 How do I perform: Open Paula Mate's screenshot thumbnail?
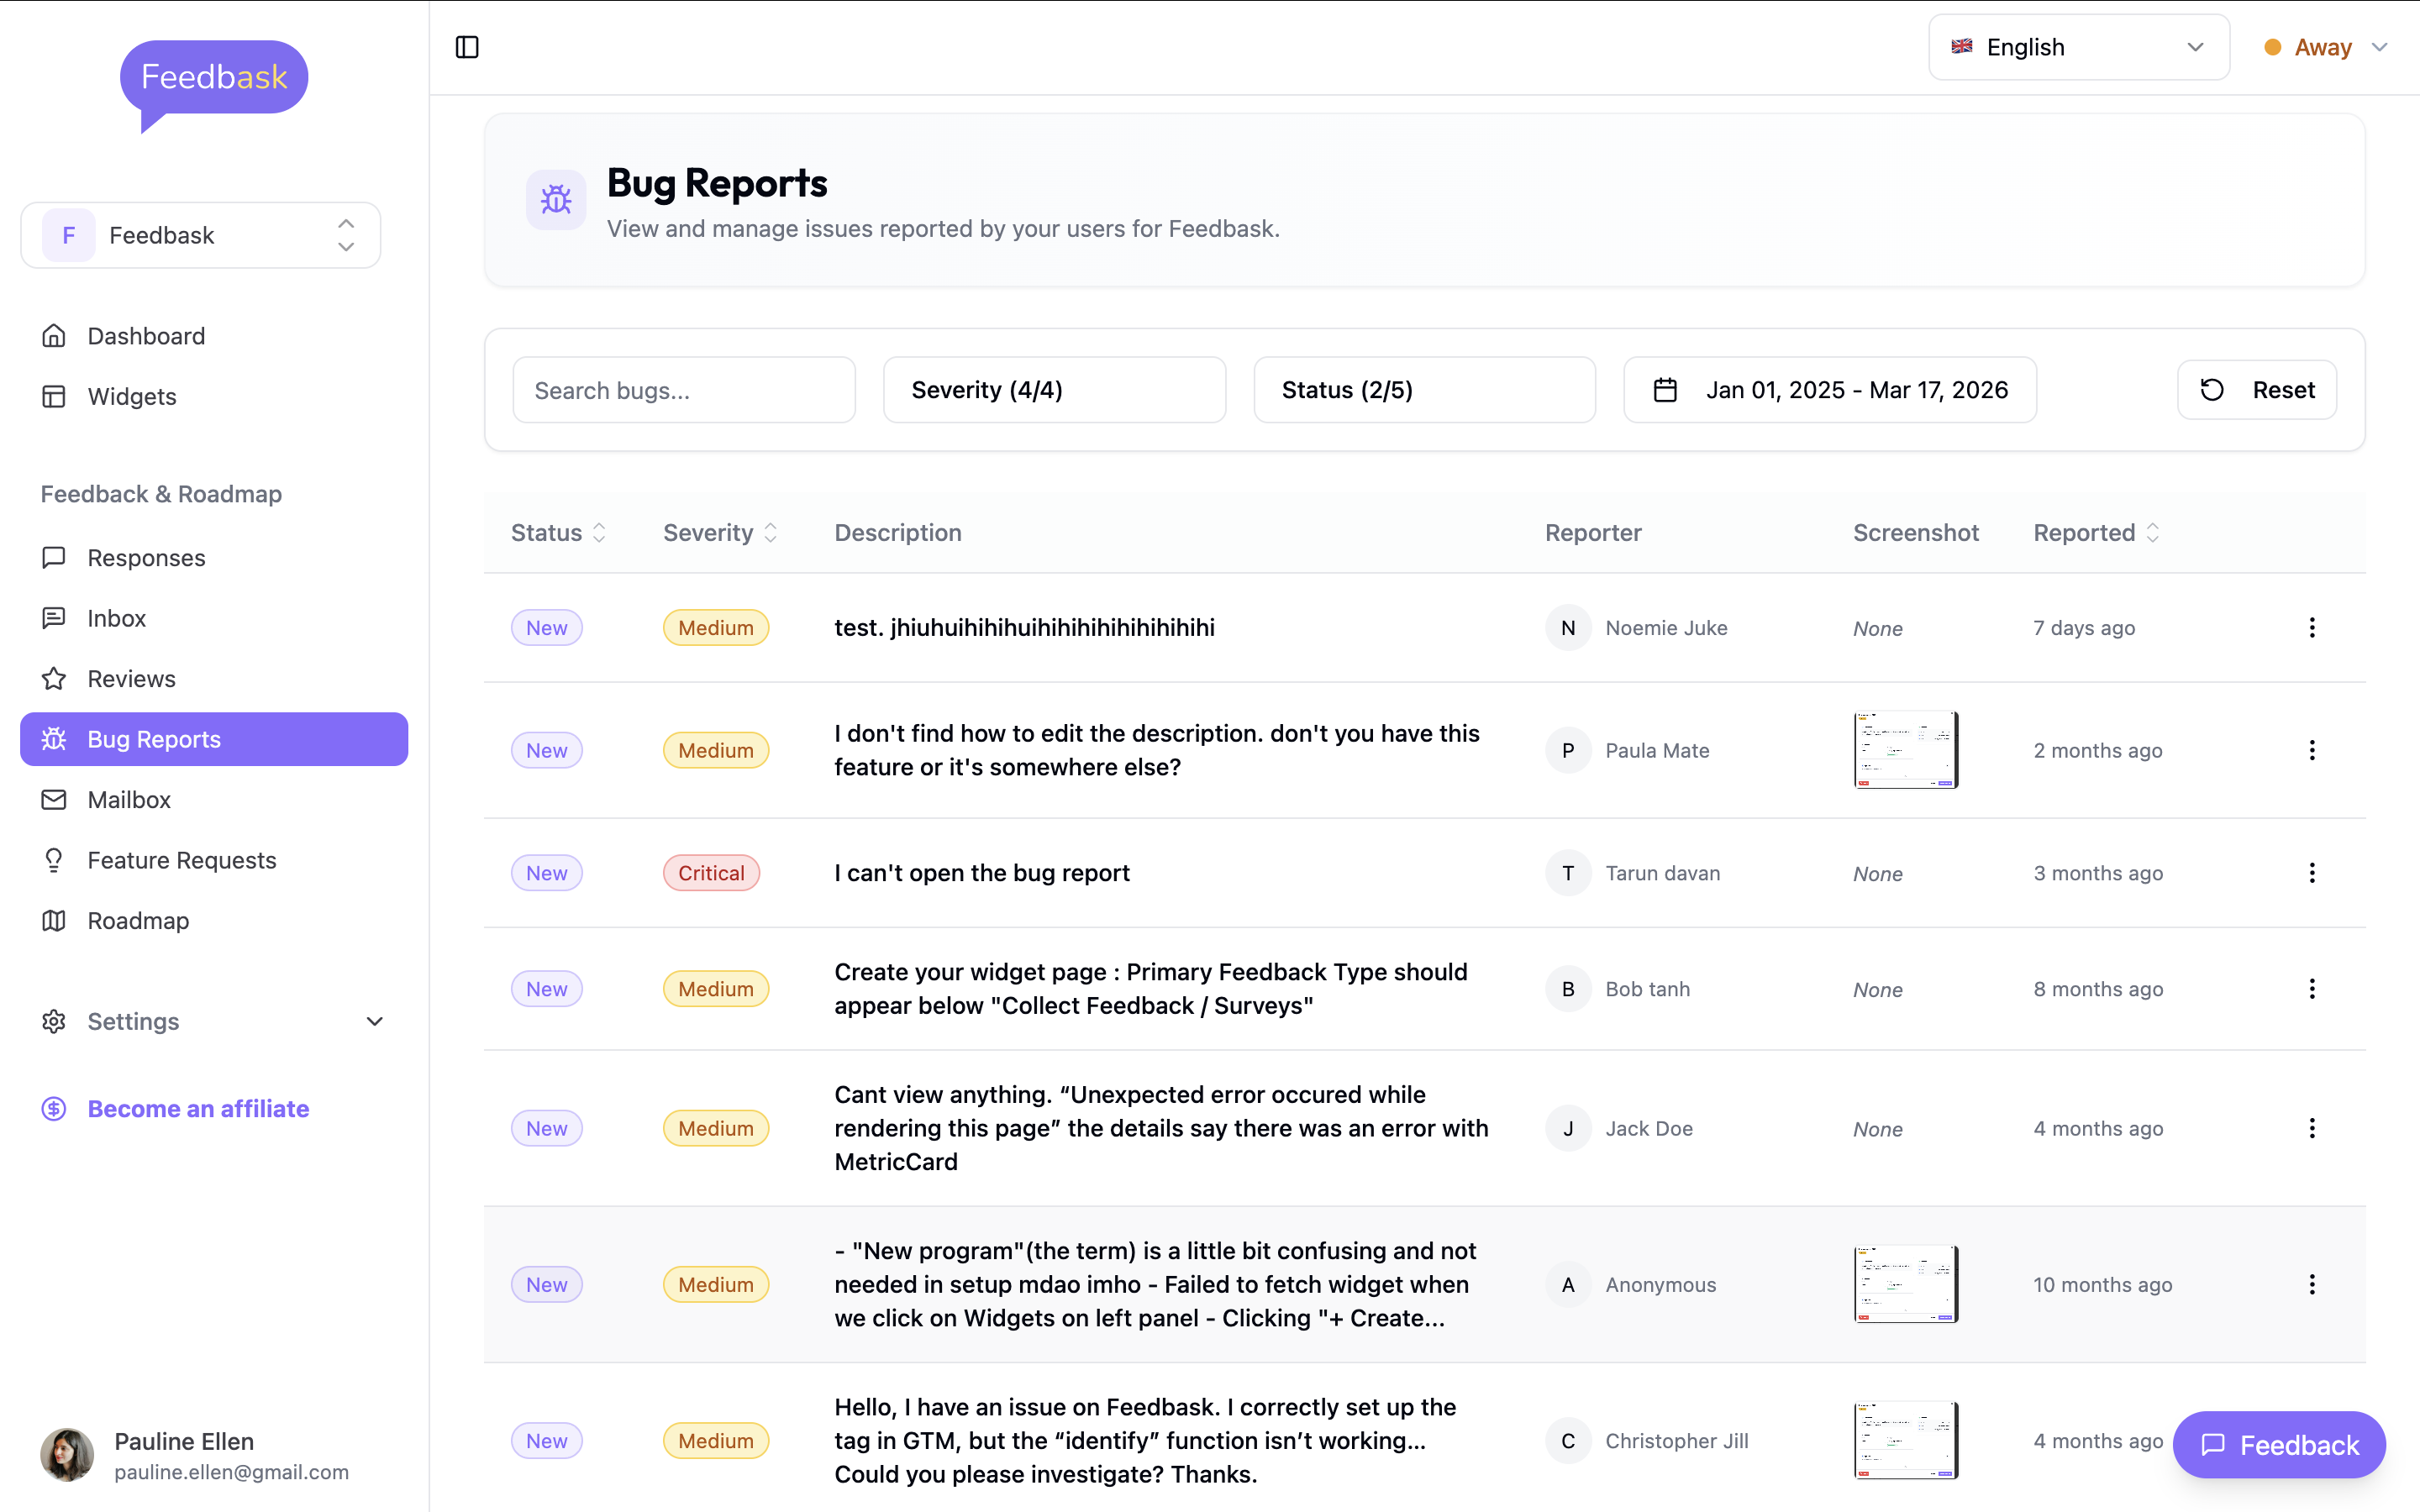(1905, 749)
